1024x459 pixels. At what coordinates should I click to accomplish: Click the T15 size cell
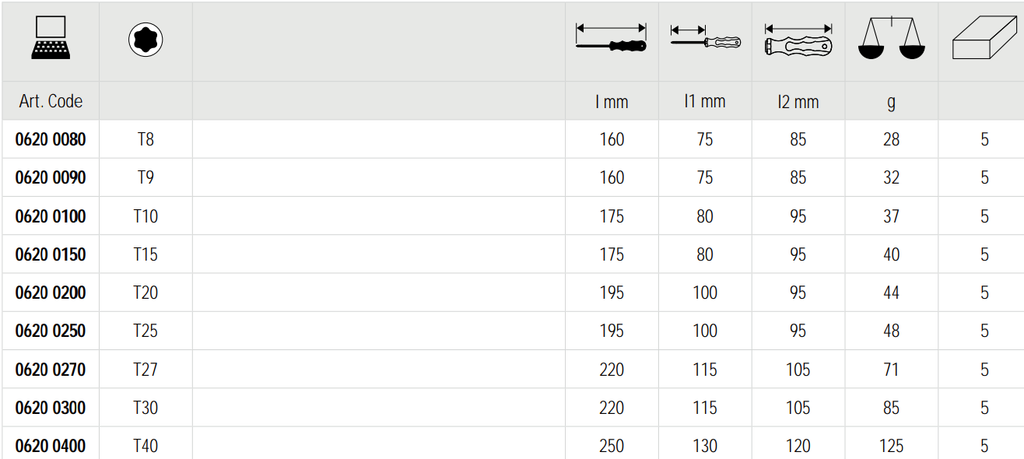coord(146,254)
